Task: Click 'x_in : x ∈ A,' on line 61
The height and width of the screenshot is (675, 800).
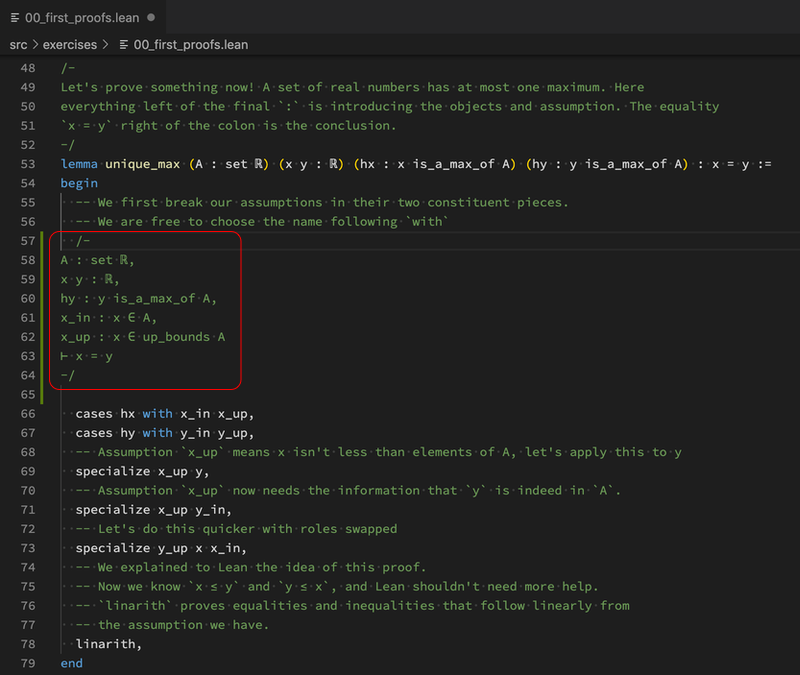Action: pos(109,318)
